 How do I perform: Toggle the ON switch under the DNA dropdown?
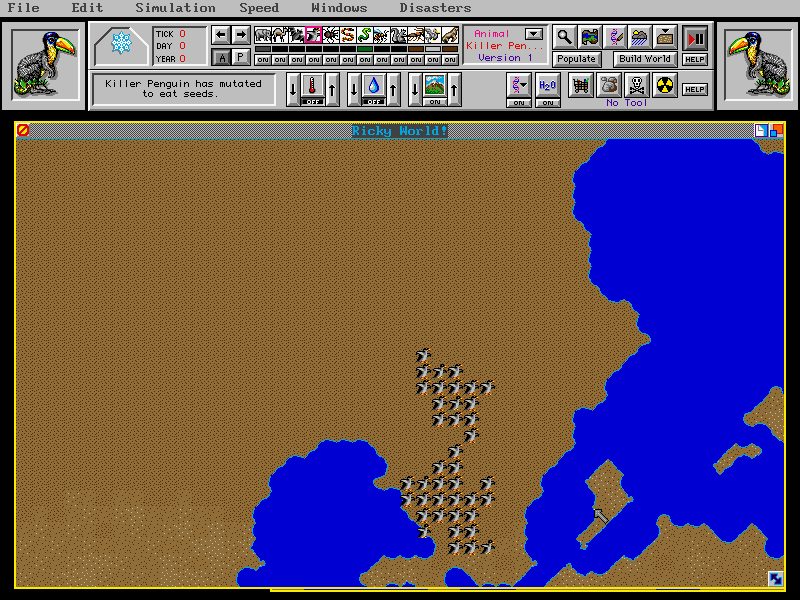(x=519, y=103)
